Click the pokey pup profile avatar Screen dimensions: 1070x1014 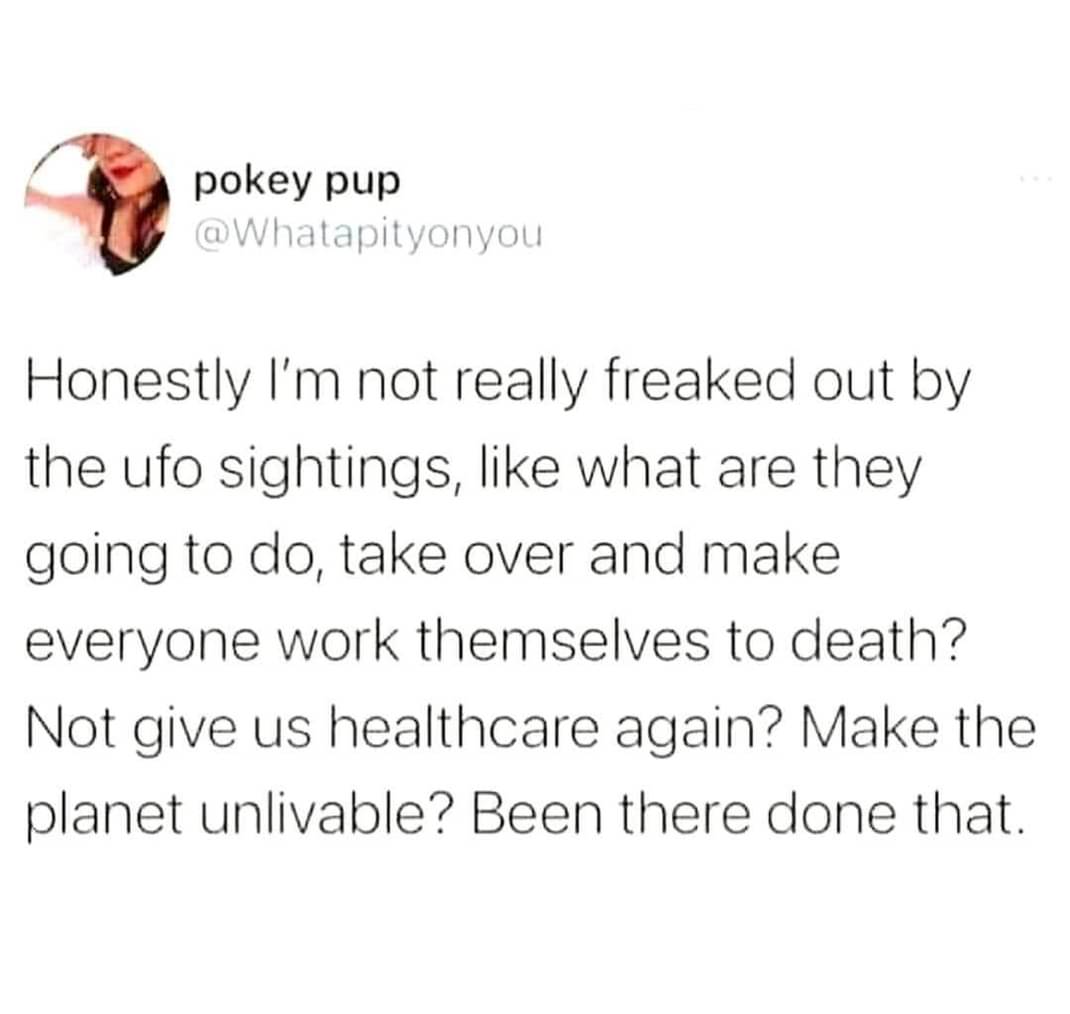(98, 204)
